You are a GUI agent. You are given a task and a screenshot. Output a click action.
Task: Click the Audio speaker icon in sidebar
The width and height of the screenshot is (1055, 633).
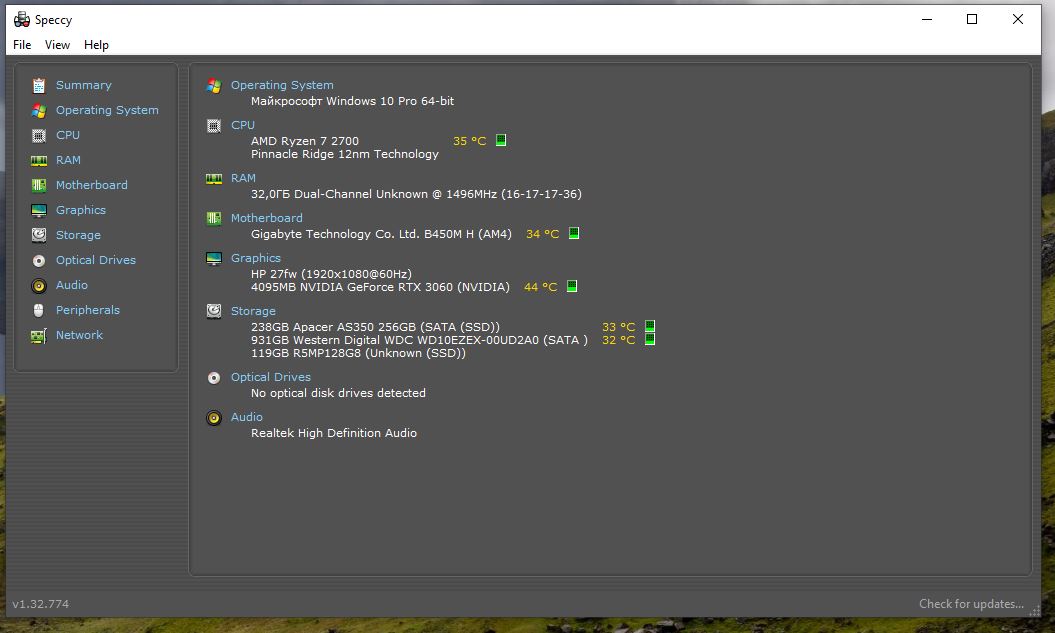click(39, 286)
